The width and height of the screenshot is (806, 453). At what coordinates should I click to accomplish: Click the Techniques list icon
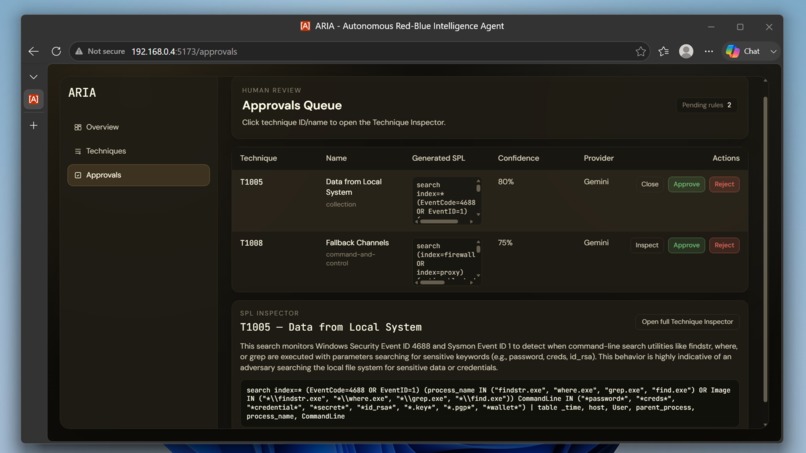pos(78,151)
